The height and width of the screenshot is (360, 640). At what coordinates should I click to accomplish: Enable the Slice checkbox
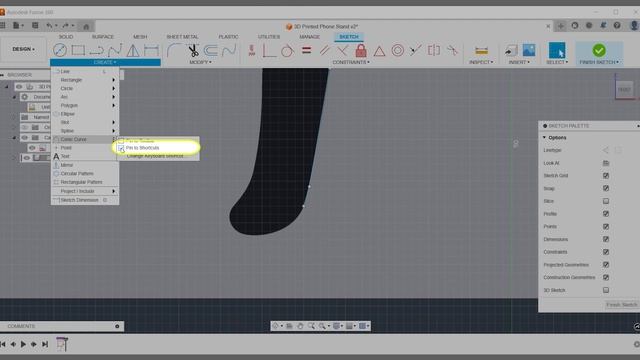point(606,201)
